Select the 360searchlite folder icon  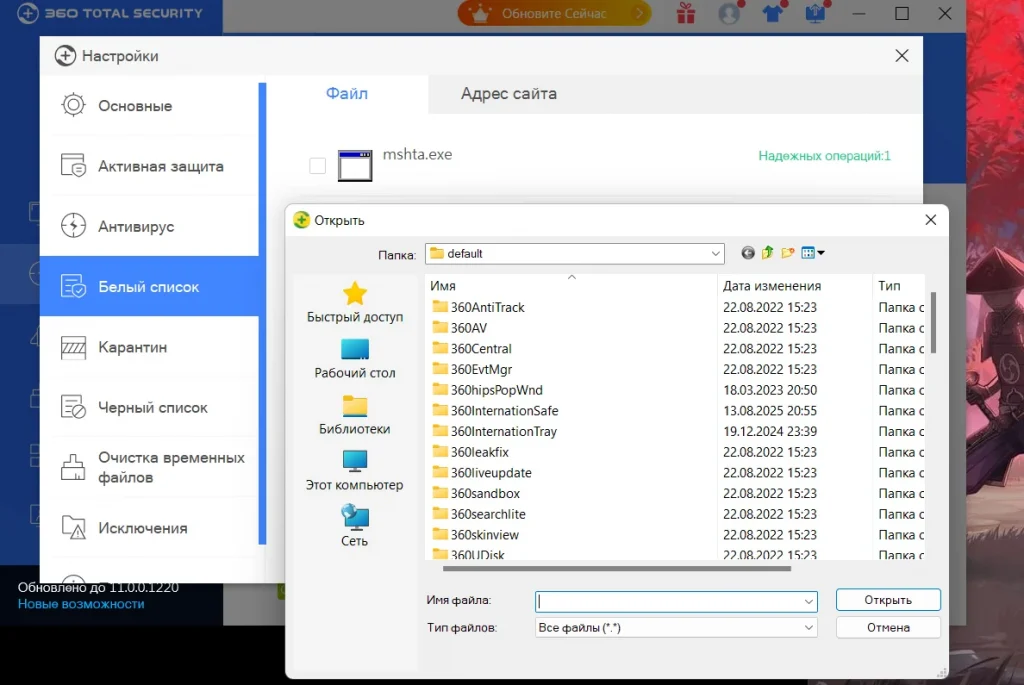(x=440, y=514)
